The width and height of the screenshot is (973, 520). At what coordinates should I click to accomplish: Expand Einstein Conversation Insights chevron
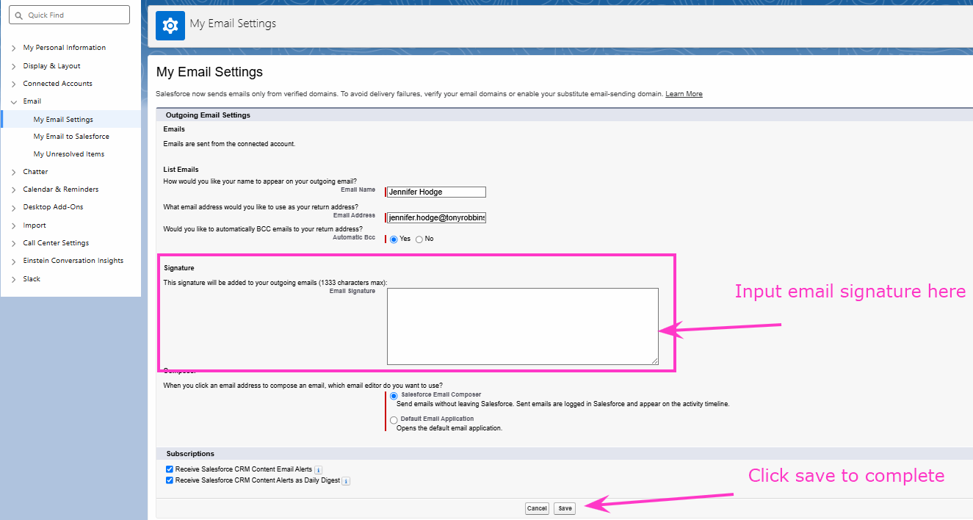tap(14, 261)
